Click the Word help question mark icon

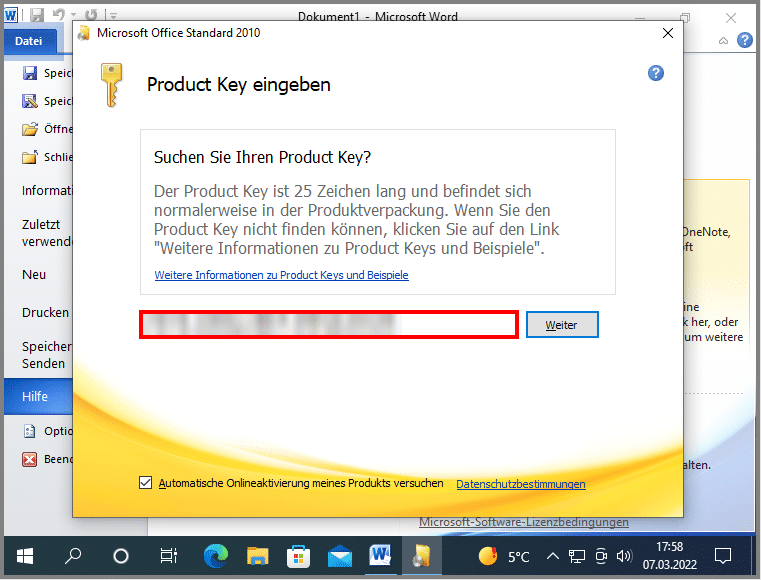[744, 41]
